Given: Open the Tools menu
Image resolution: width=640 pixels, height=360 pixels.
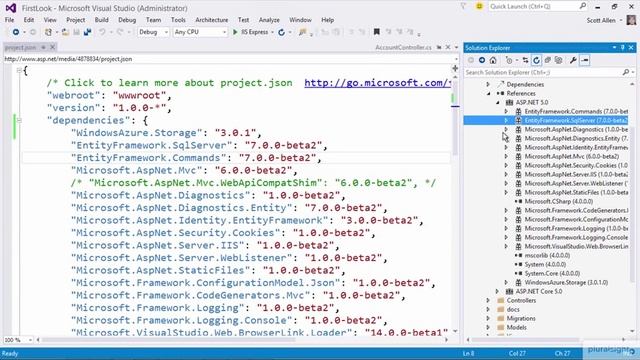Looking at the screenshot, I should (x=178, y=20).
